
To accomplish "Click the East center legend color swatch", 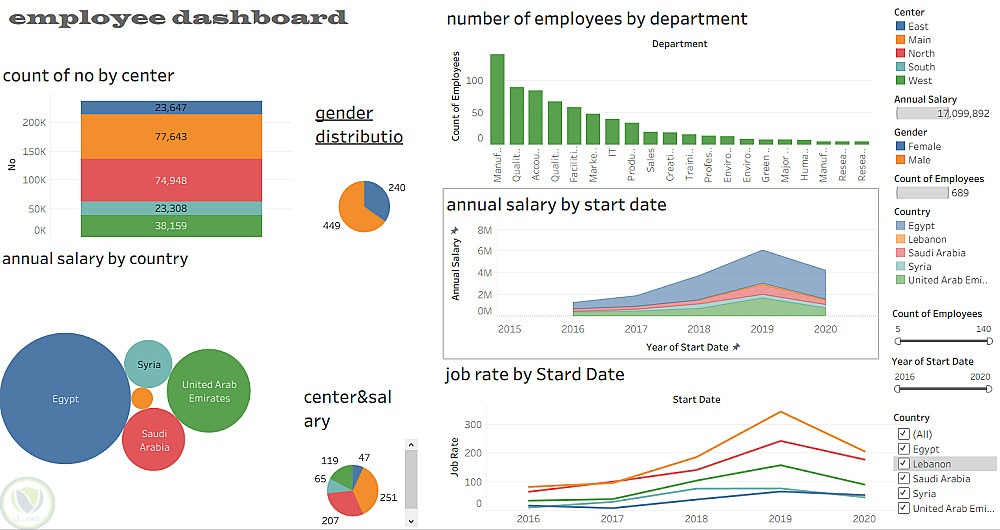I will (901, 26).
